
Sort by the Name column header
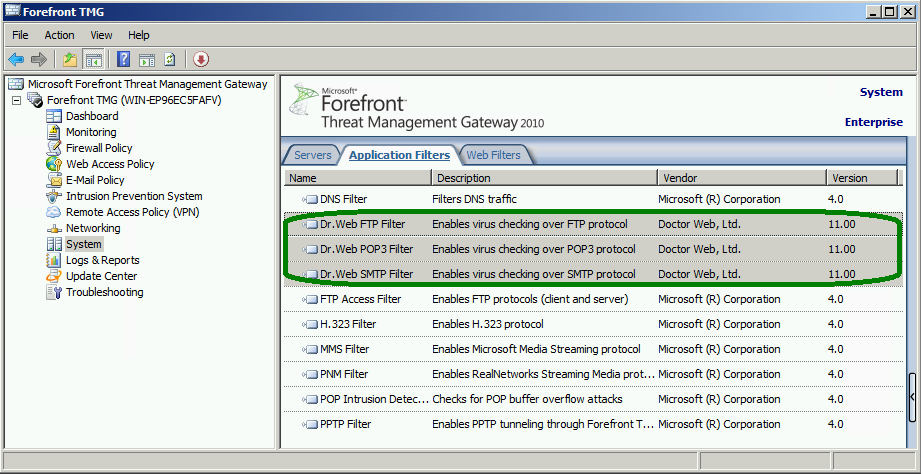tap(358, 178)
